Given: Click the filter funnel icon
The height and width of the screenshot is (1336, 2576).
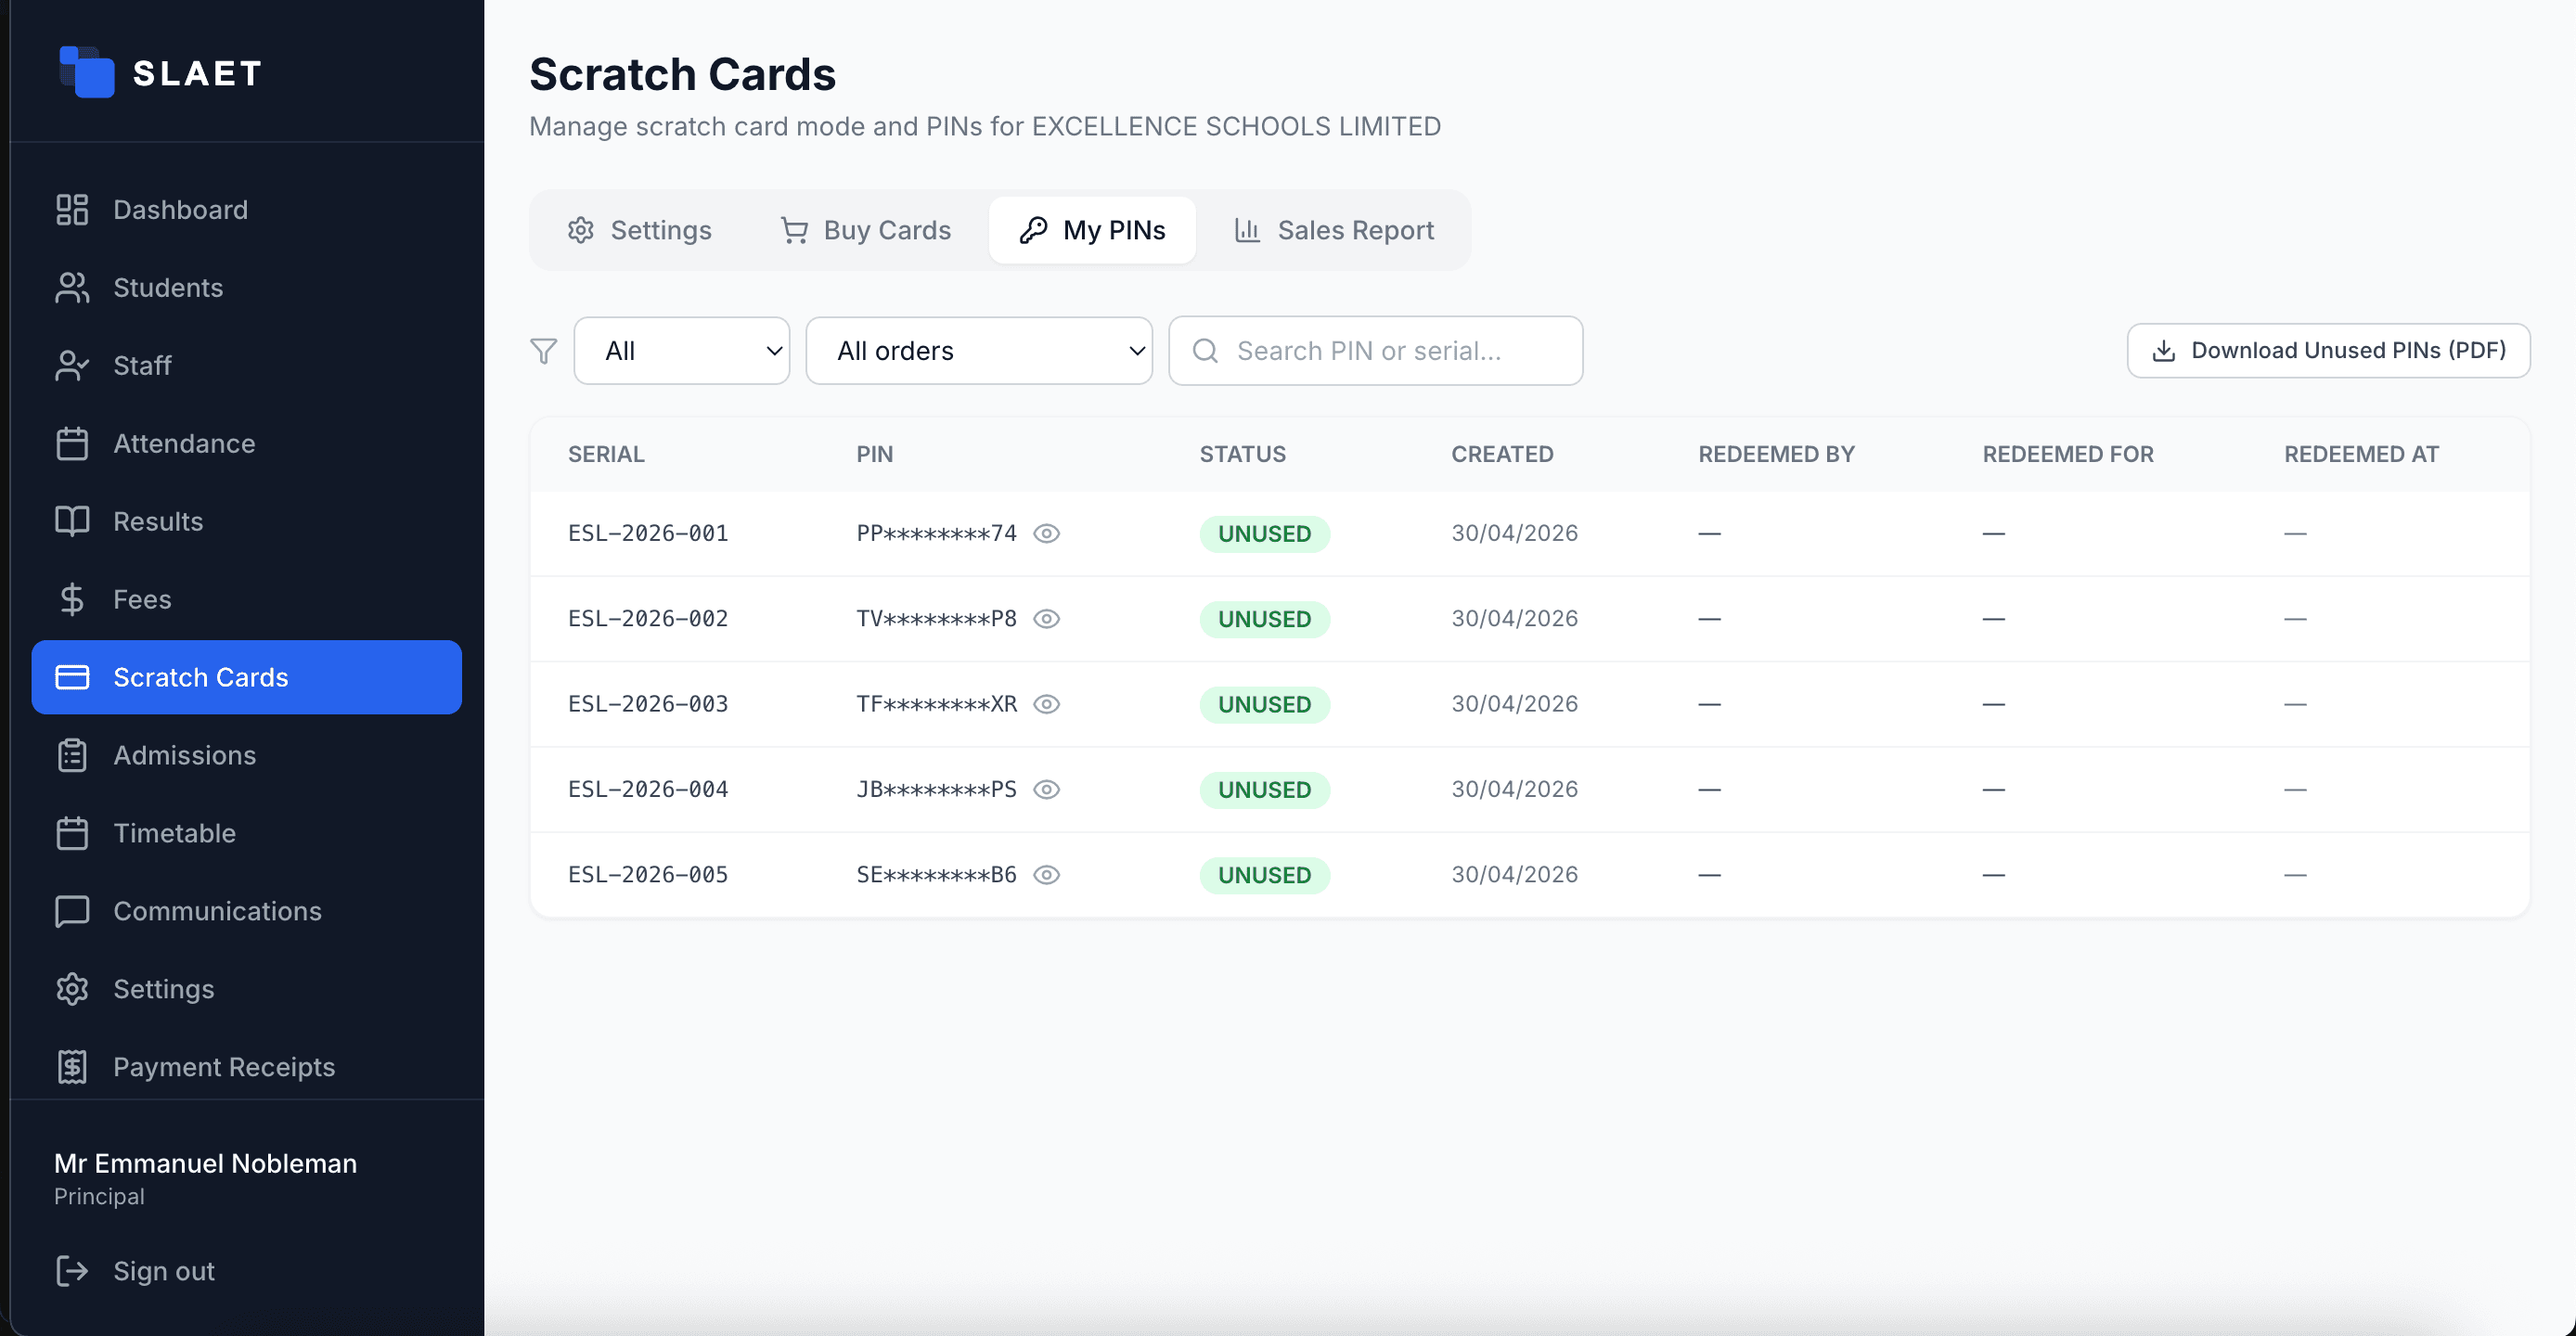Looking at the screenshot, I should tap(543, 351).
